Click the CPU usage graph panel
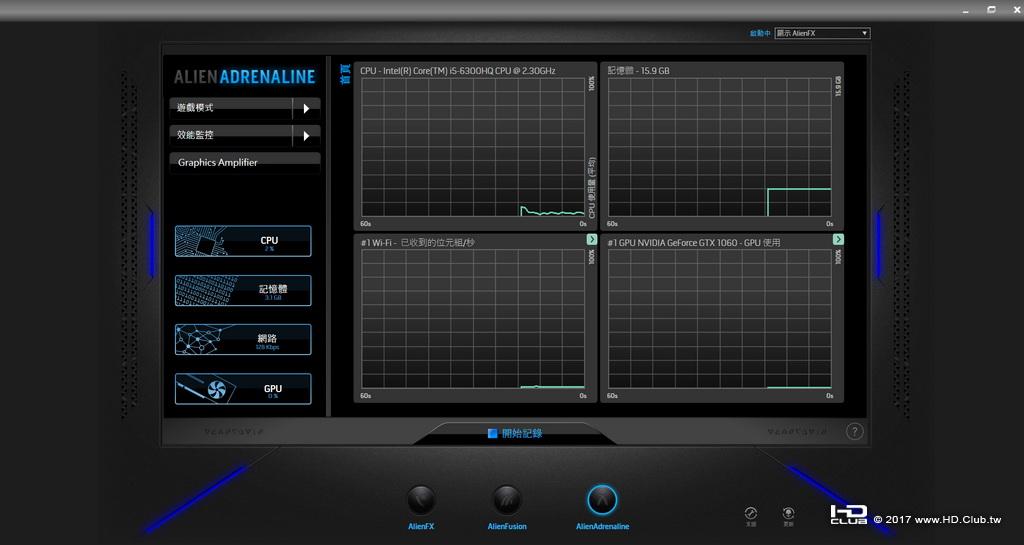 475,146
